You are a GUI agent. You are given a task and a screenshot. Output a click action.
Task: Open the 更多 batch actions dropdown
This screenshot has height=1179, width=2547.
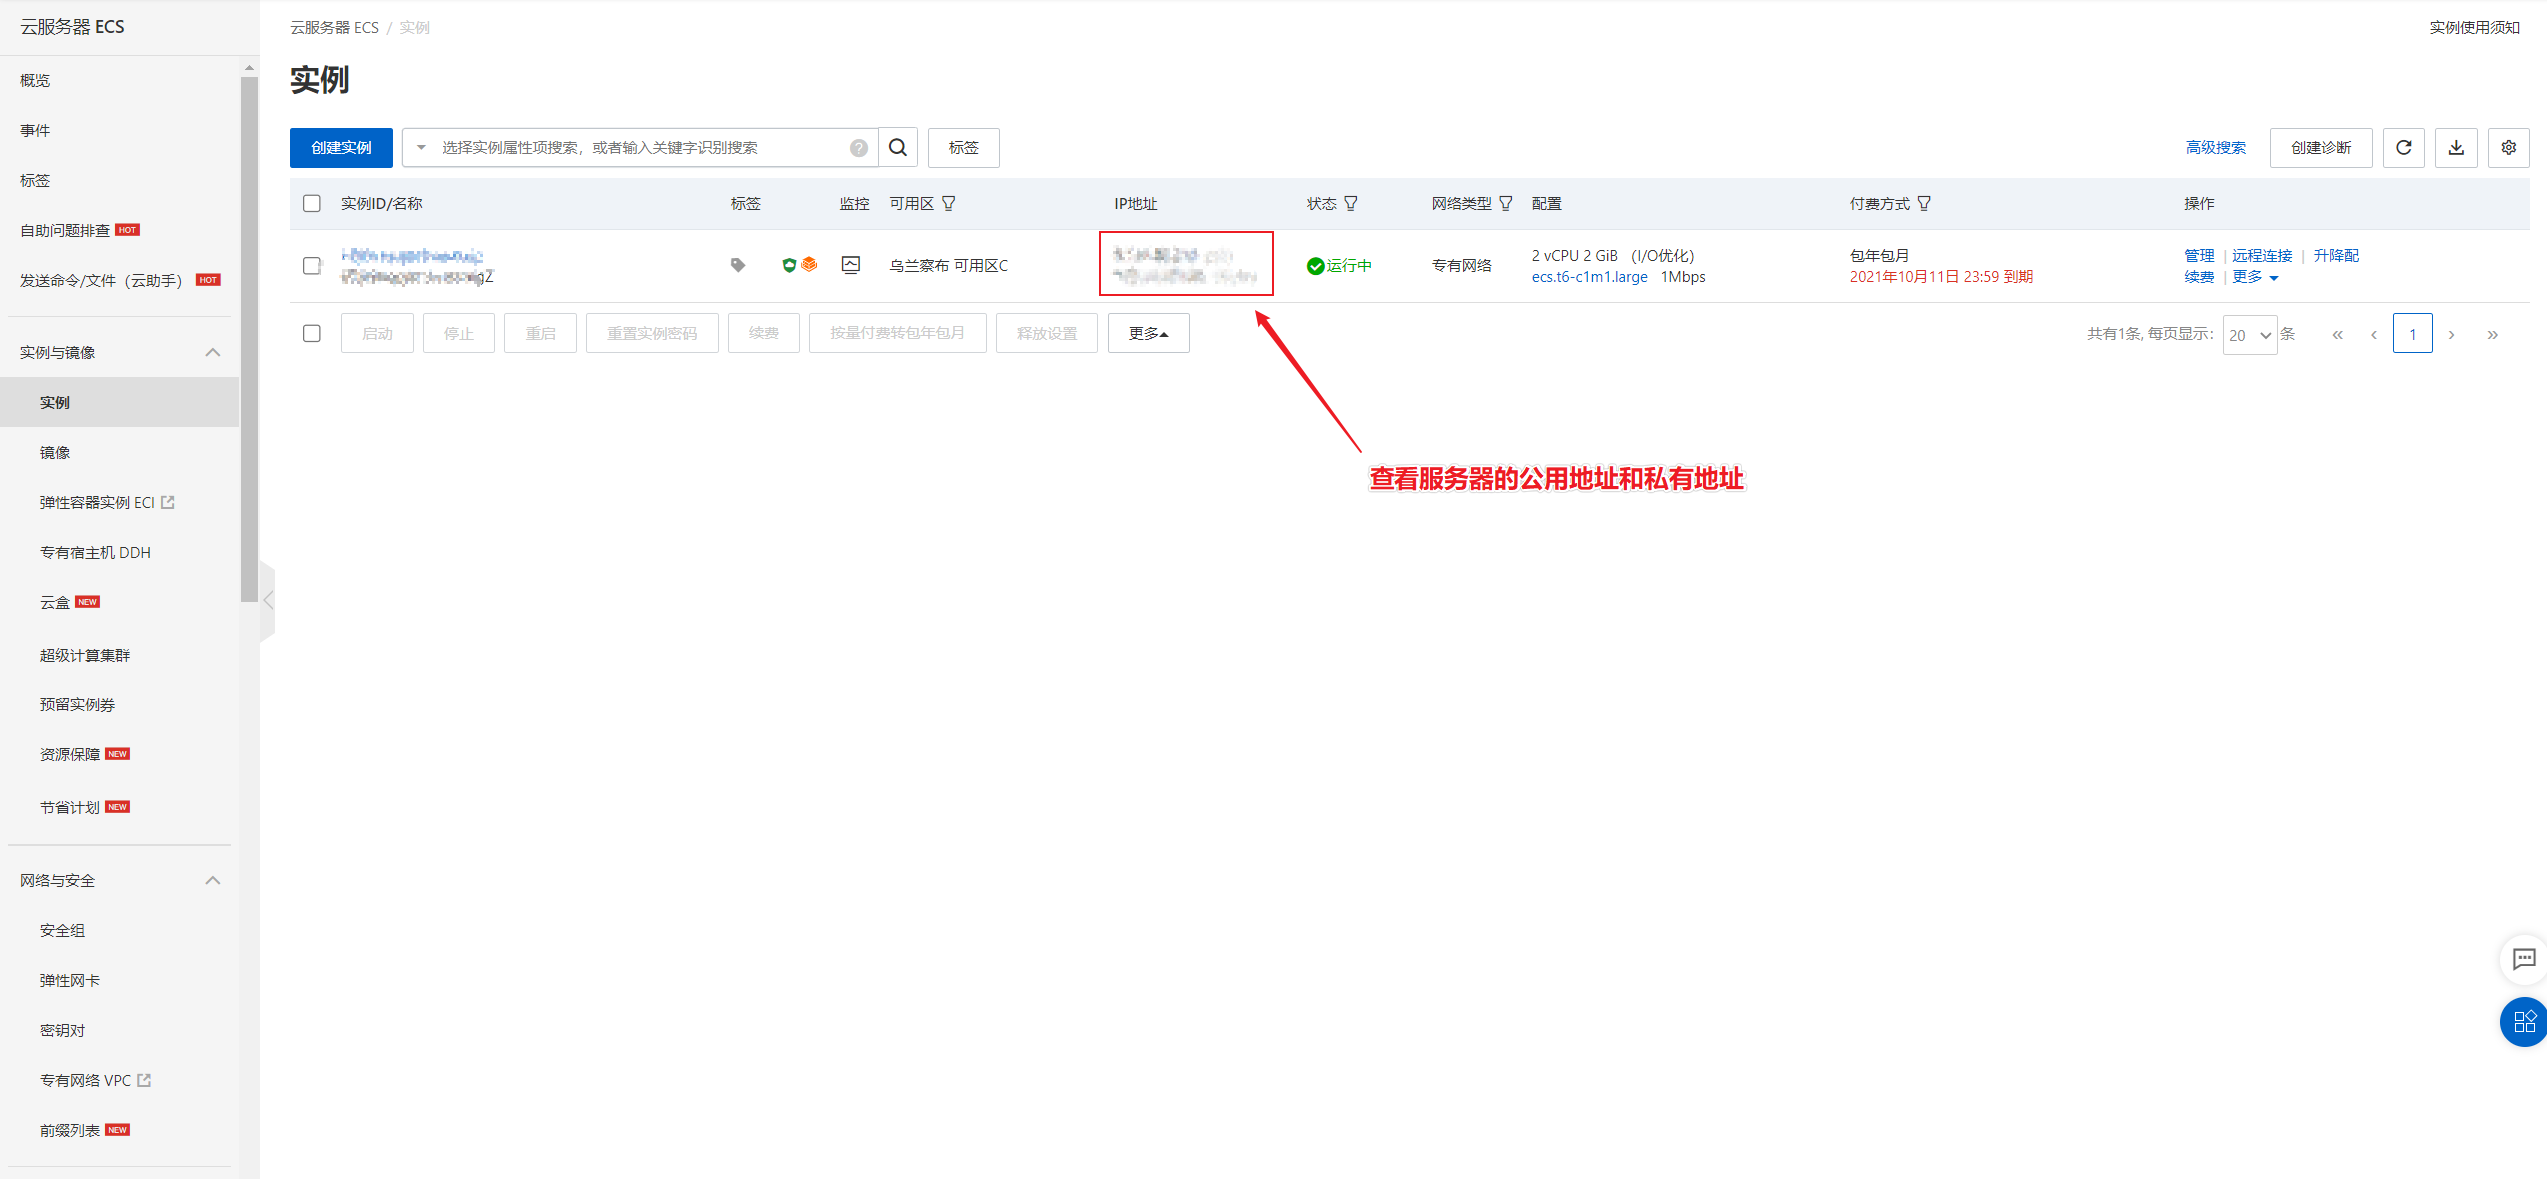click(1148, 333)
